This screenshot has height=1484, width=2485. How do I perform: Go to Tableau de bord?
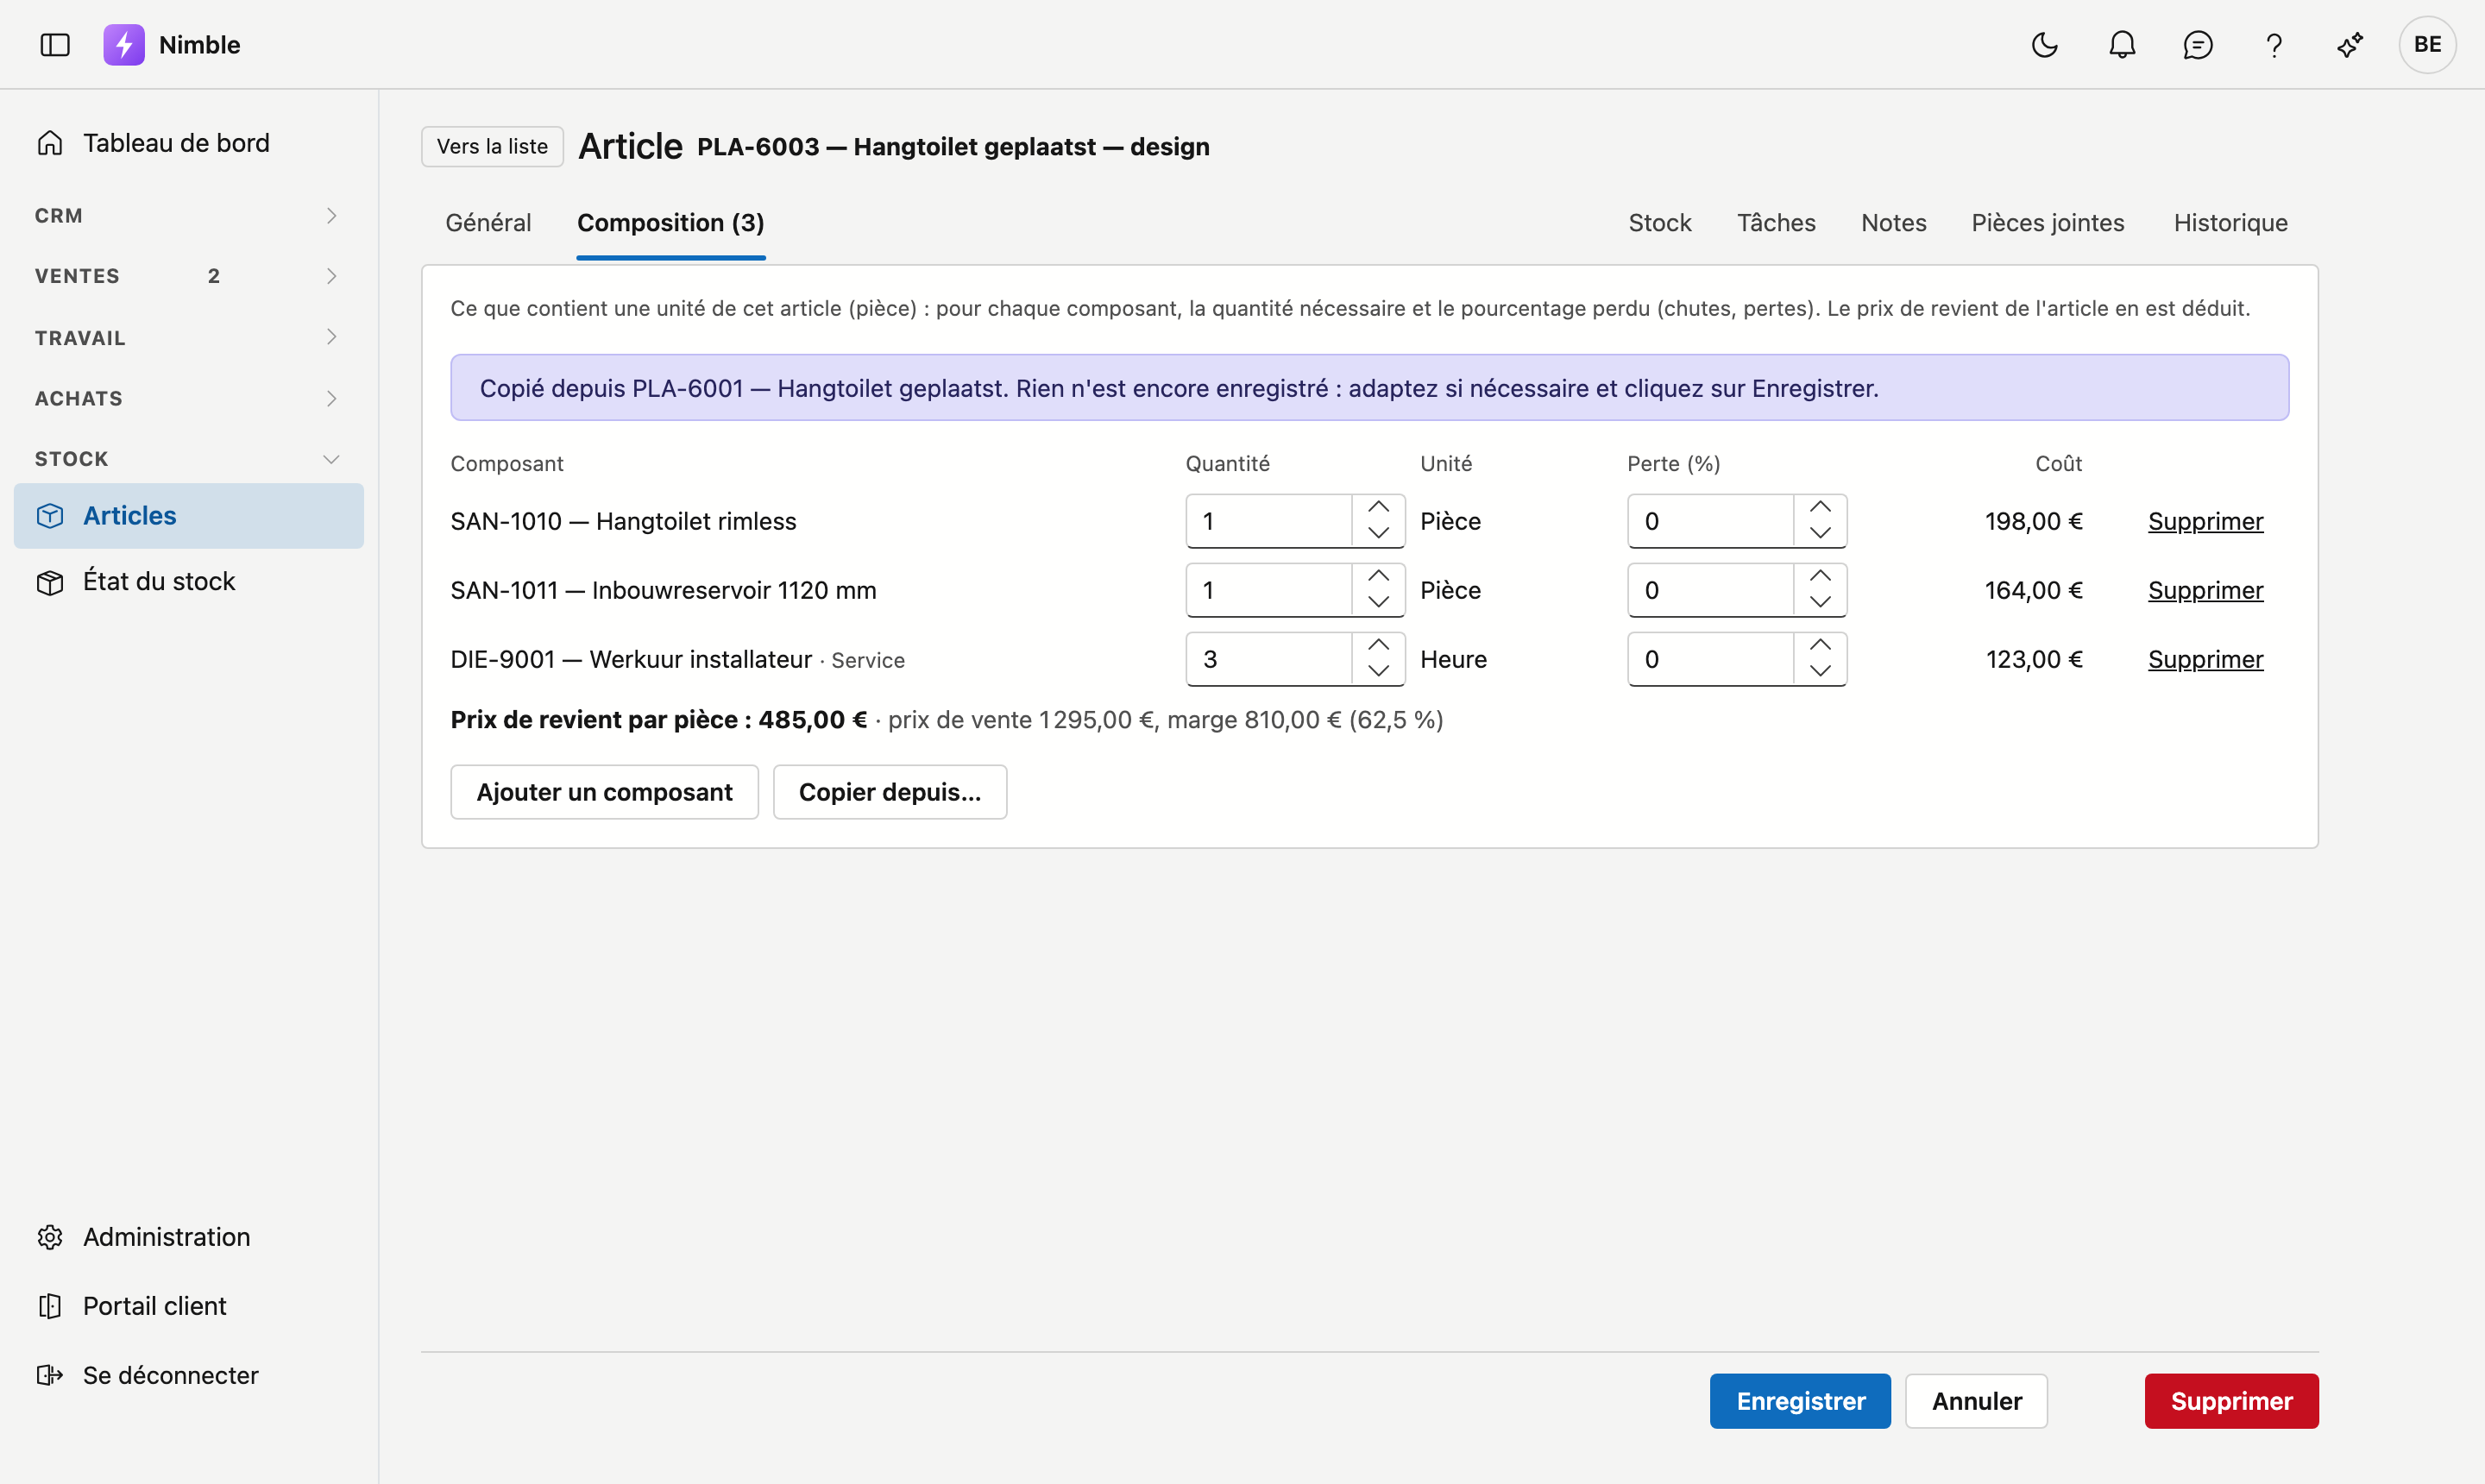click(189, 143)
